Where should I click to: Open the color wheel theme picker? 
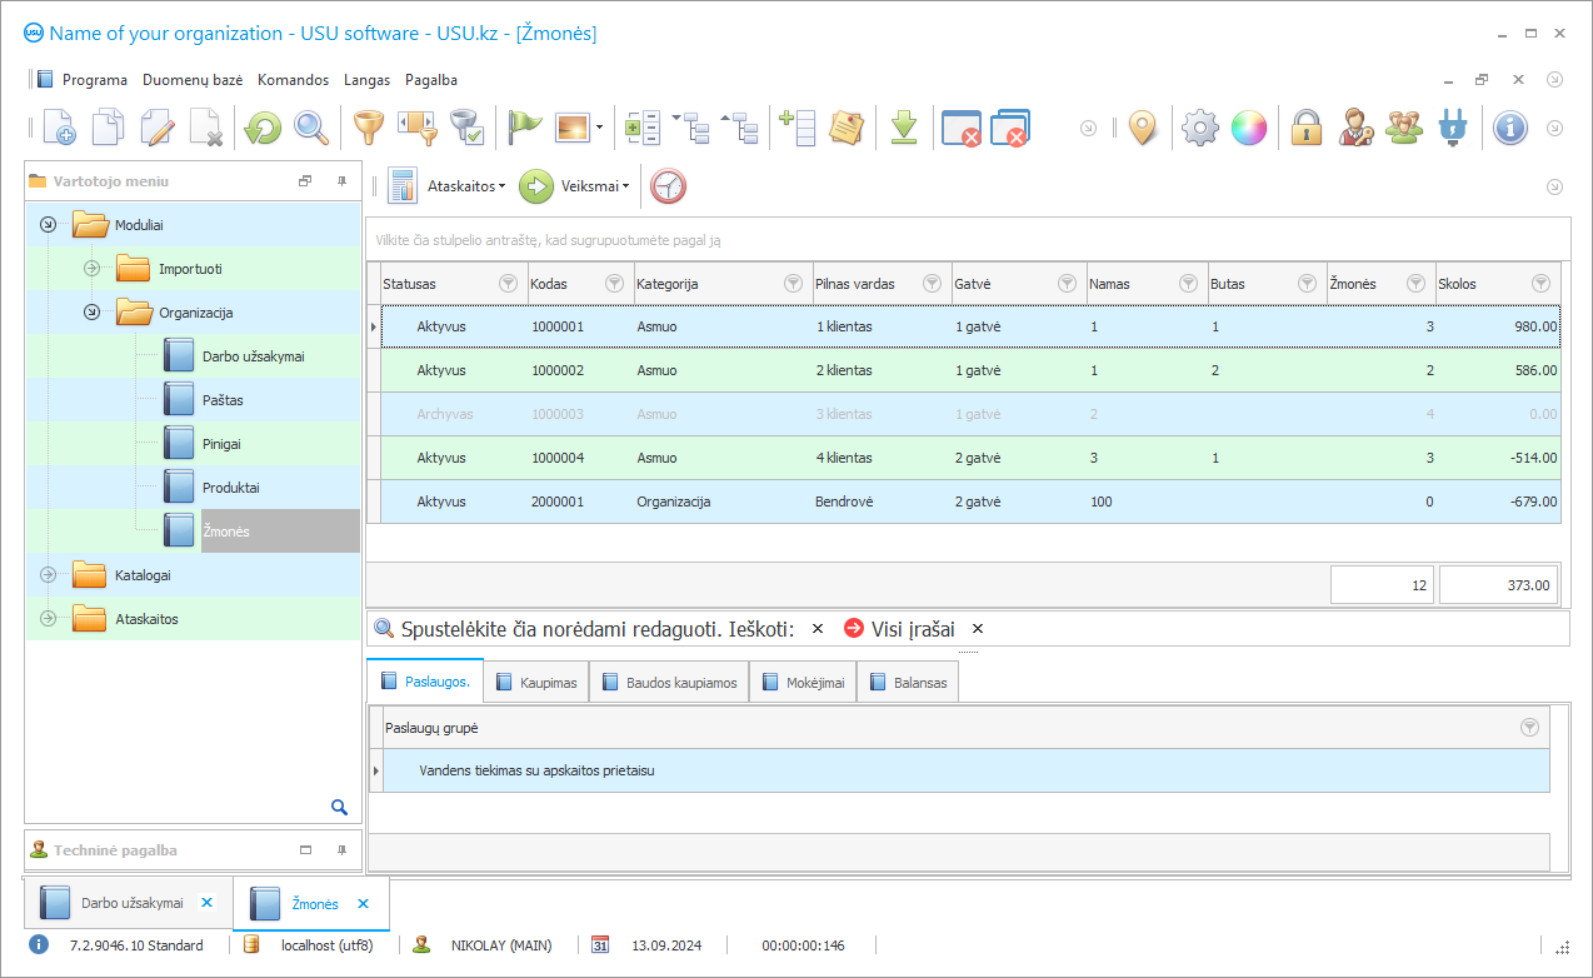1249,128
